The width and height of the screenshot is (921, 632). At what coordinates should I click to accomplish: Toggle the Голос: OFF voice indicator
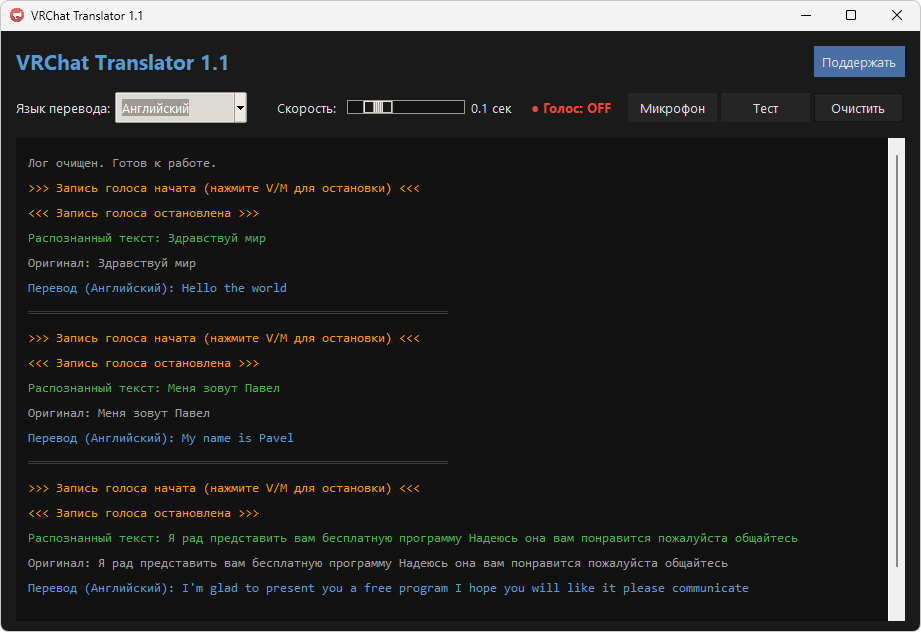(571, 109)
